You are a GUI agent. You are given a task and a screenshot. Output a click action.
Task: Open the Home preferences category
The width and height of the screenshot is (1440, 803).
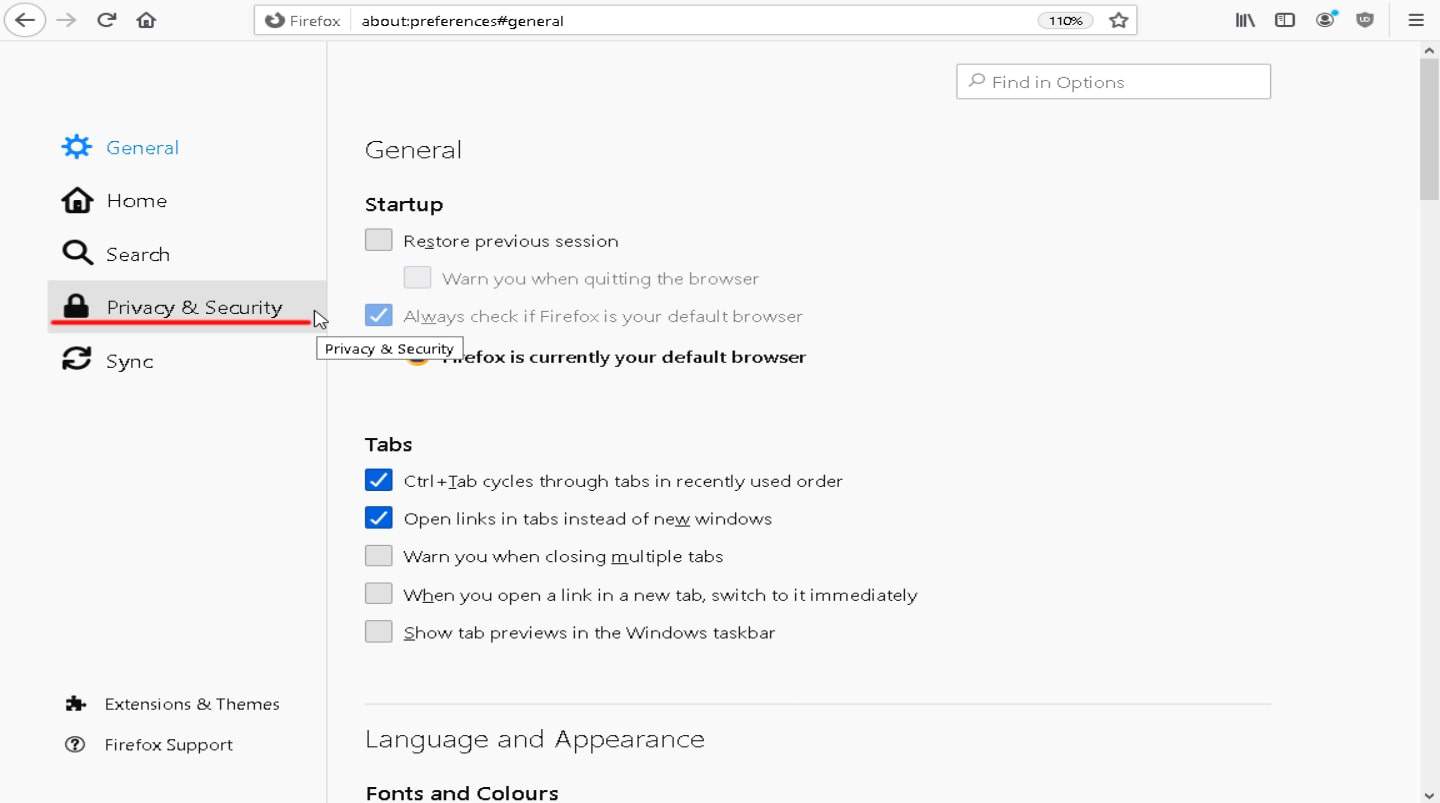tap(136, 201)
